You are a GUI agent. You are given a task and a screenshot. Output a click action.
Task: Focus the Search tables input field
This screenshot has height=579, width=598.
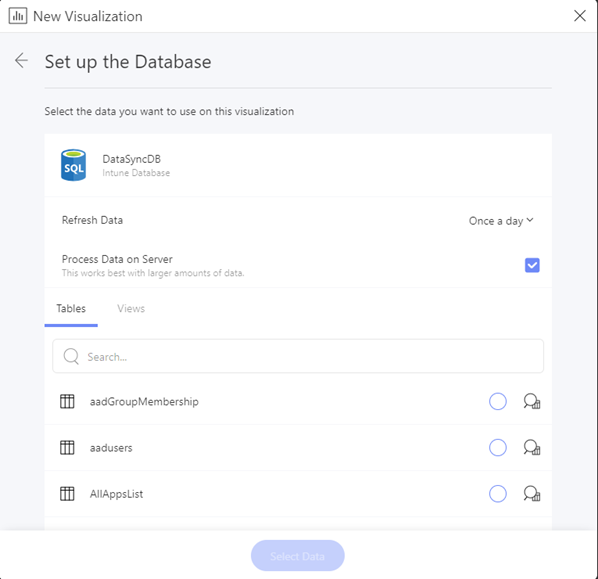point(298,356)
